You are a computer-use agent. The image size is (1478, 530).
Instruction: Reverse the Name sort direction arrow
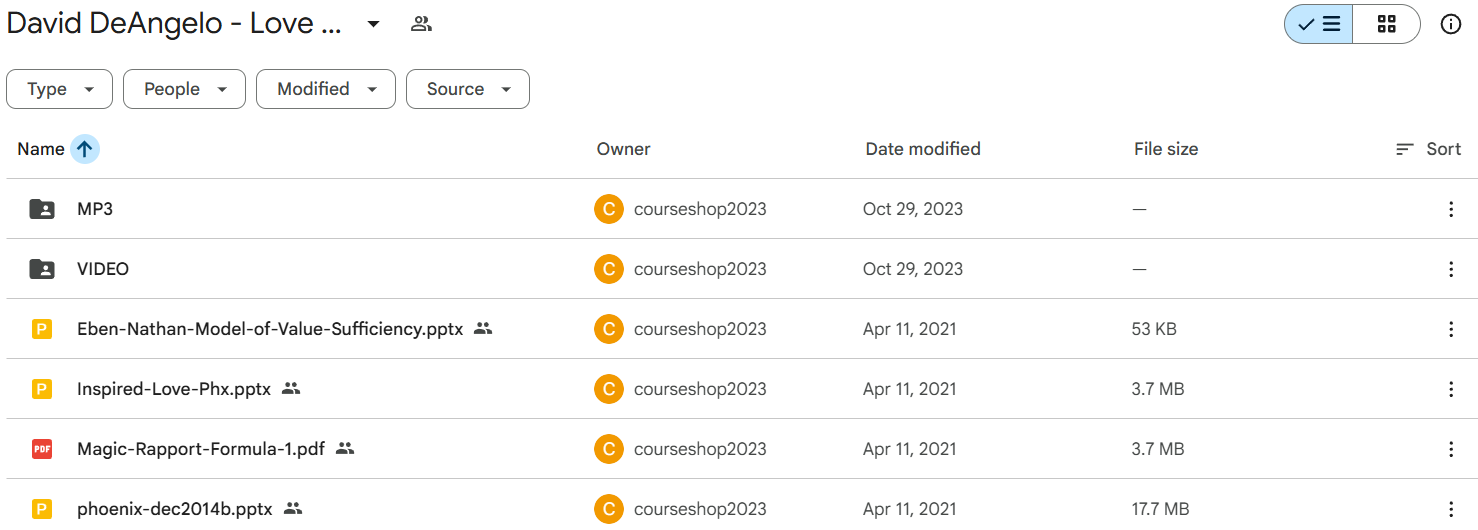(x=85, y=149)
